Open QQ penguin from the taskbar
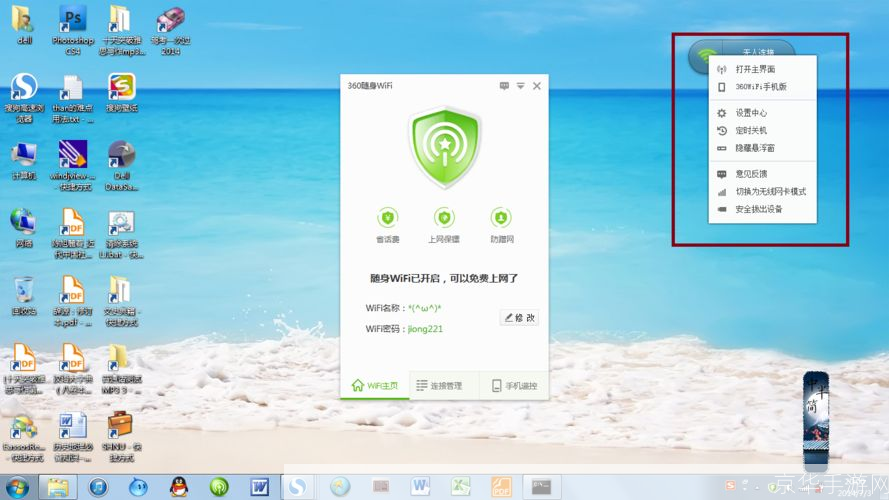Viewport: 889px width, 500px height. [x=179, y=487]
